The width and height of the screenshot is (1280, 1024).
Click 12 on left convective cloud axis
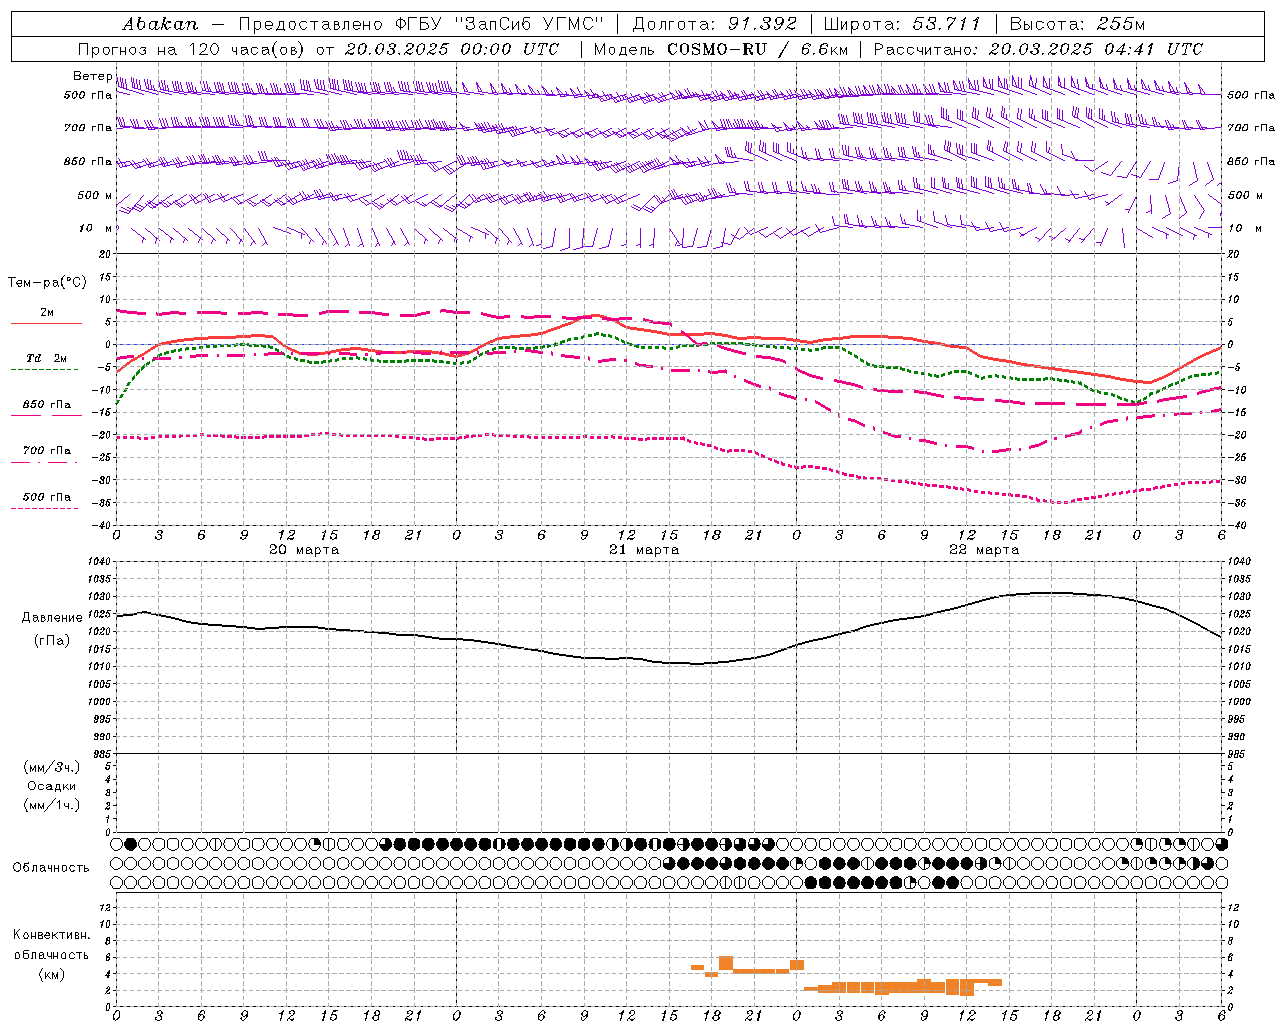pos(105,907)
